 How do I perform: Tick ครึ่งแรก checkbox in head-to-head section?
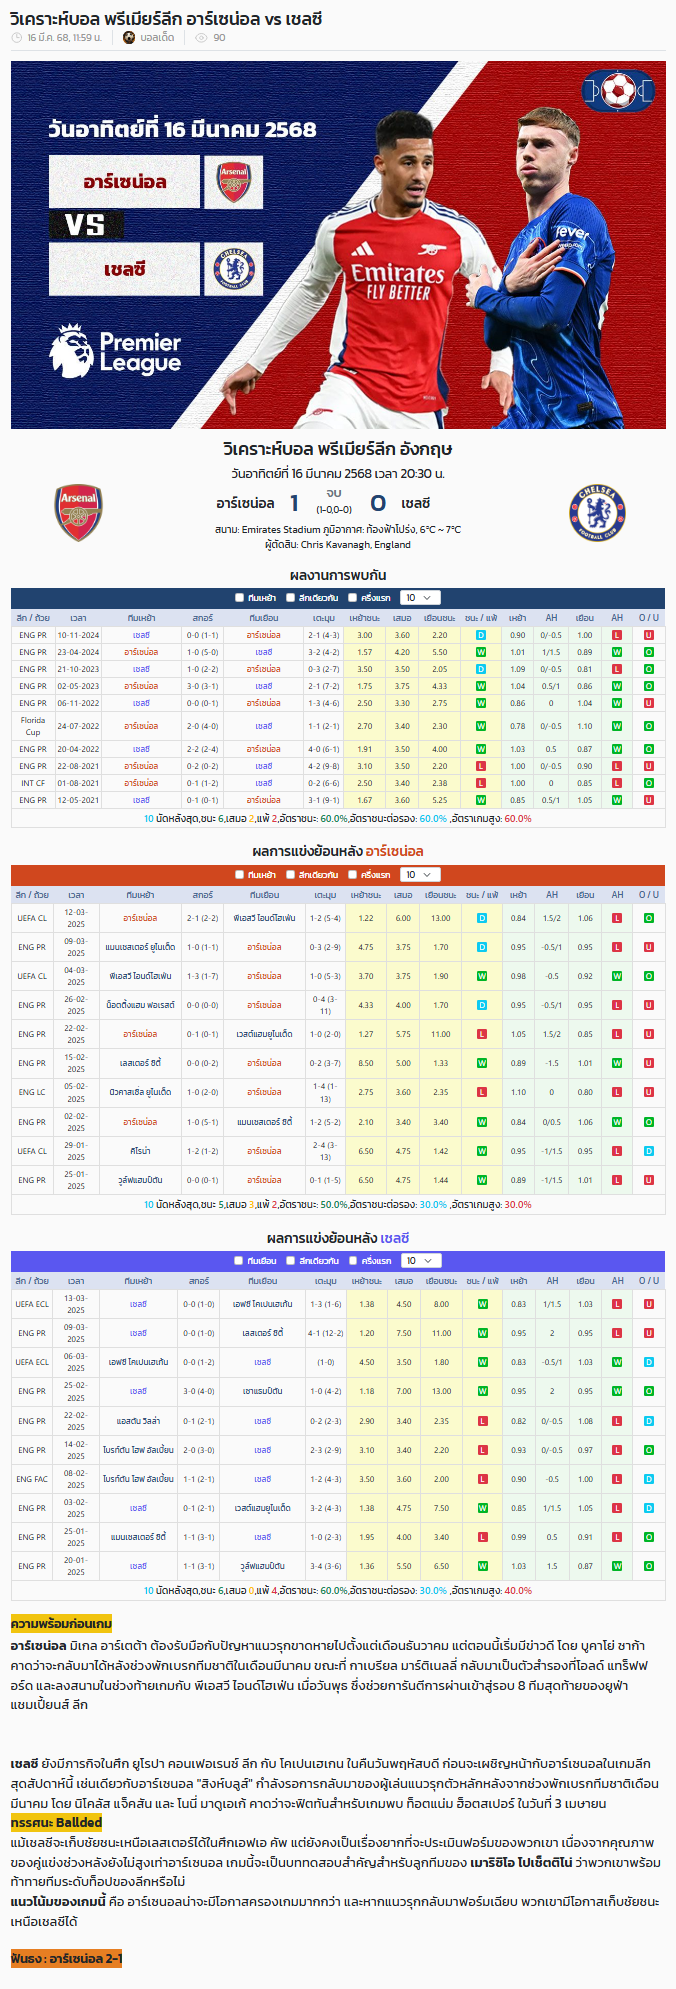click(x=353, y=598)
